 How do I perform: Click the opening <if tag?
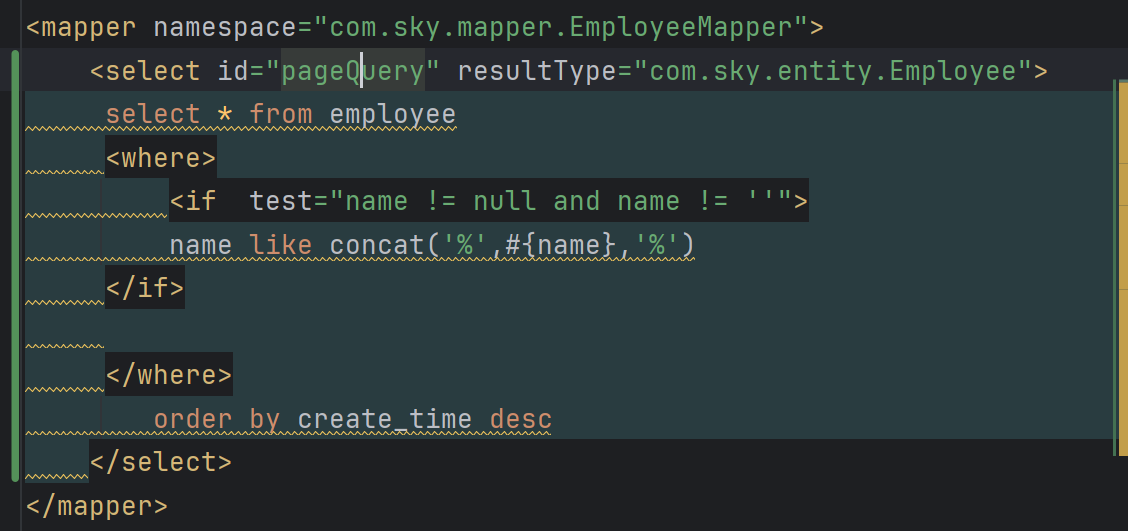pos(193,201)
